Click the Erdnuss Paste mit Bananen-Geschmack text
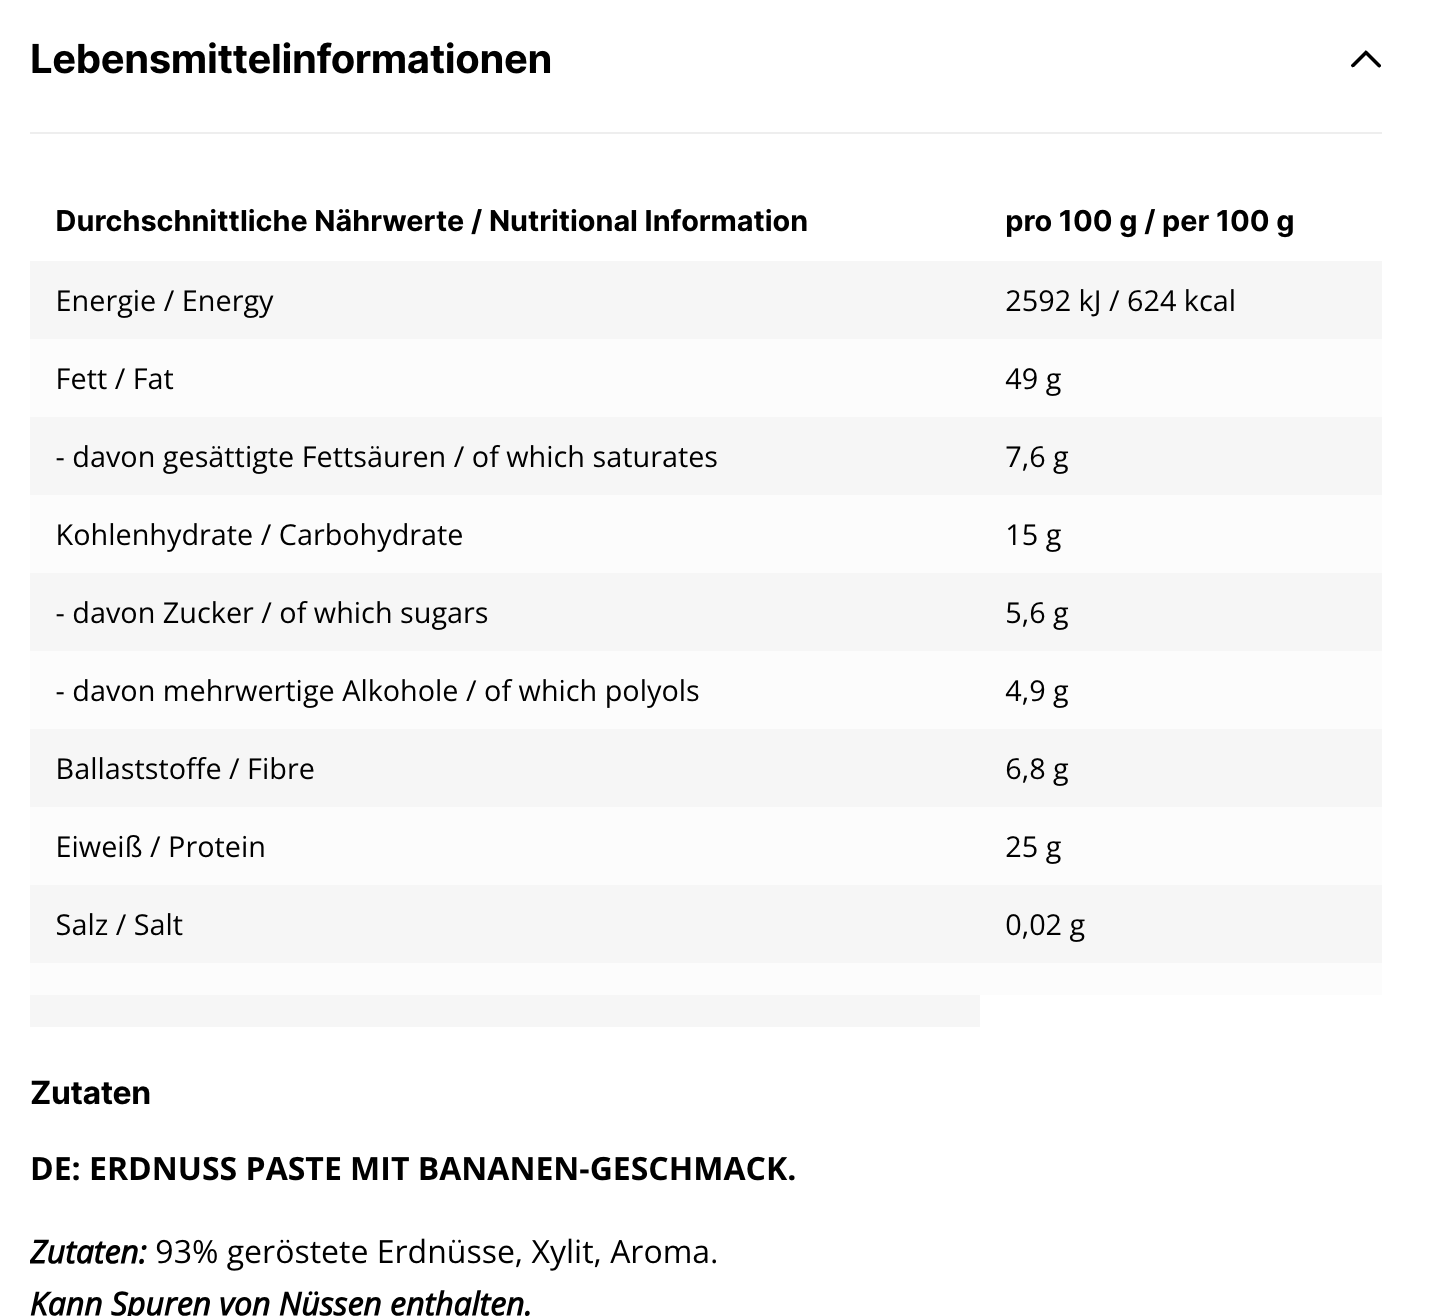The image size is (1442, 1316). click(413, 1169)
